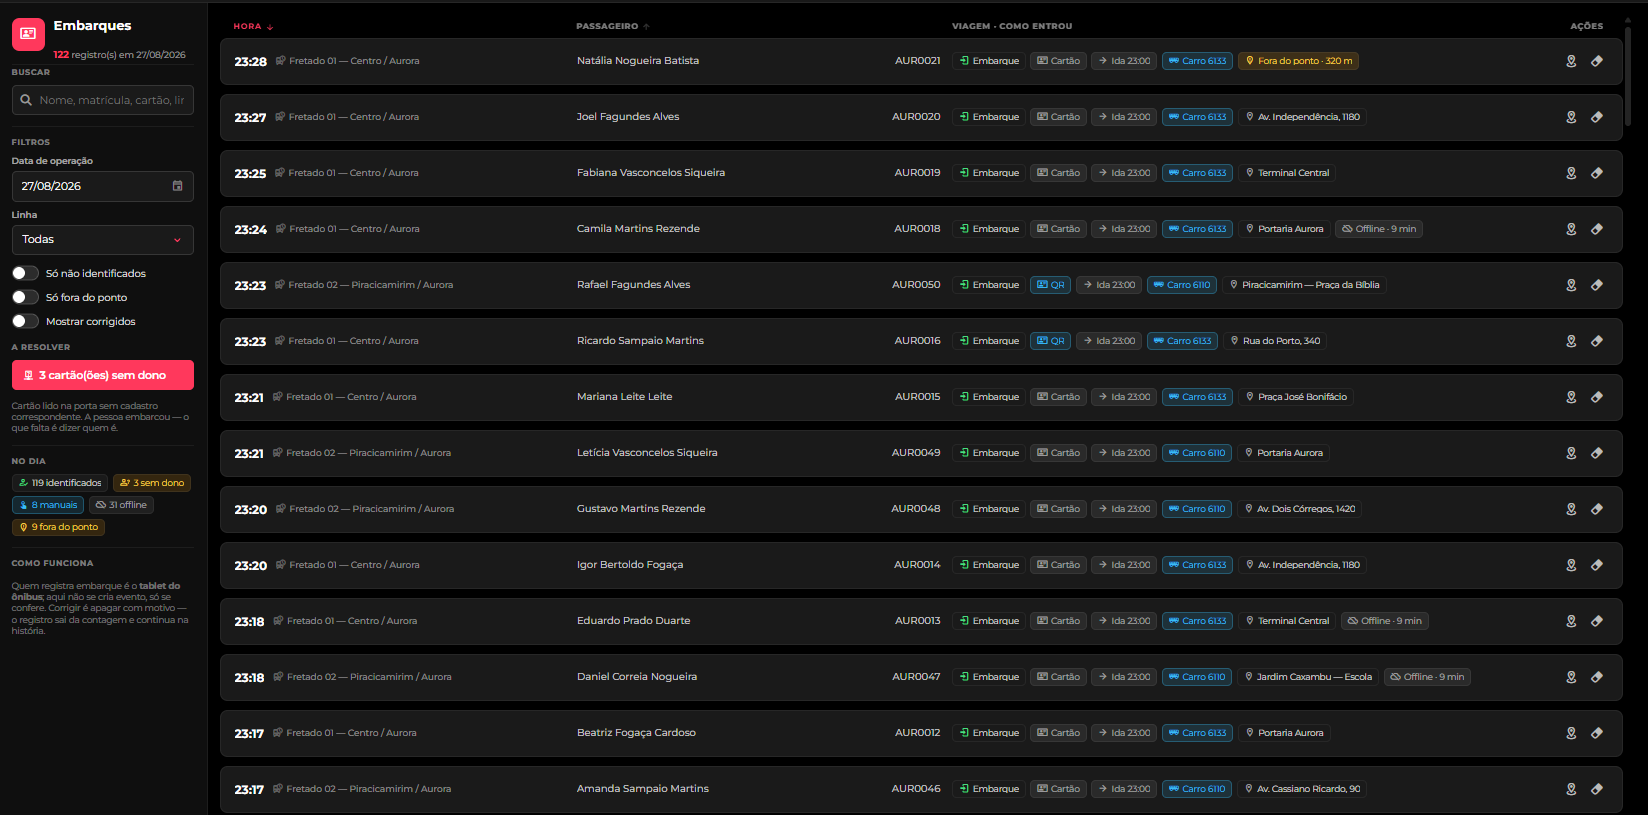Image resolution: width=1648 pixels, height=815 pixels.
Task: Click the Embarques app logo icon
Action: point(28,34)
